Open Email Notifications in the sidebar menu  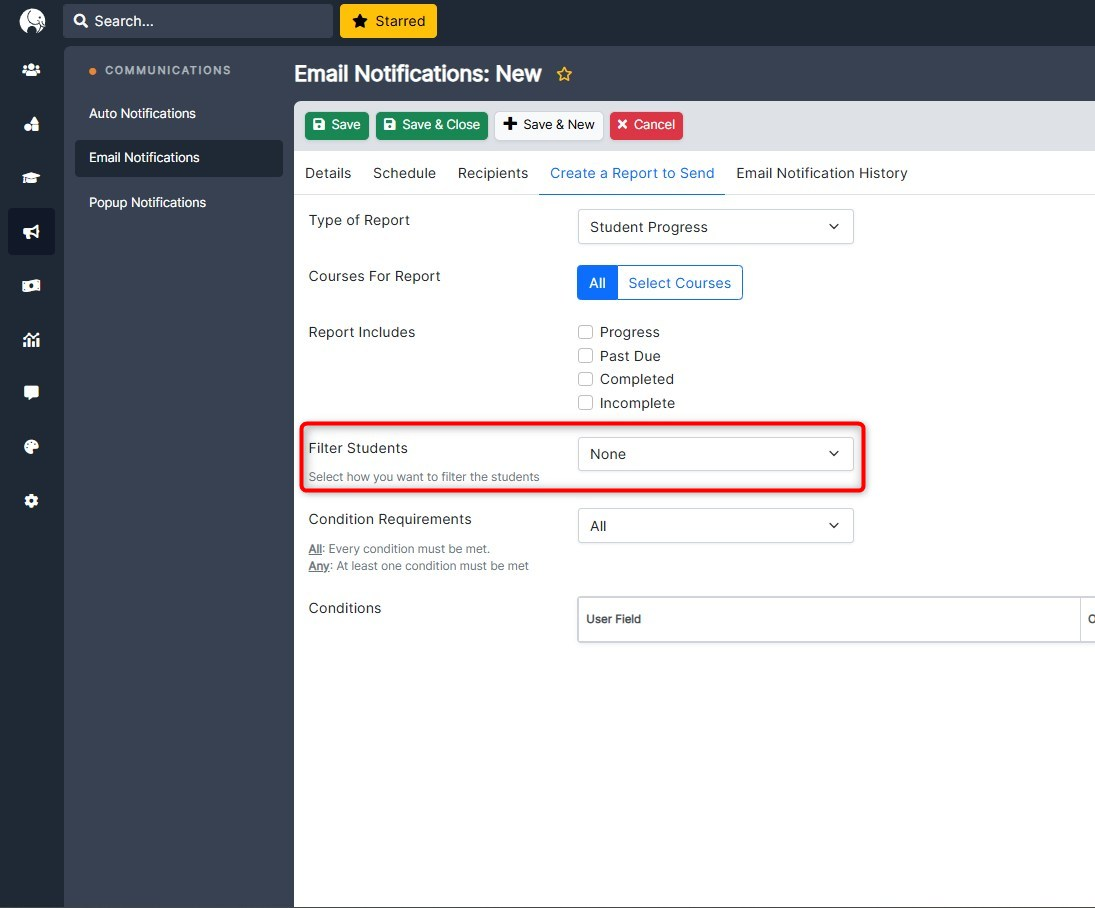(x=179, y=158)
